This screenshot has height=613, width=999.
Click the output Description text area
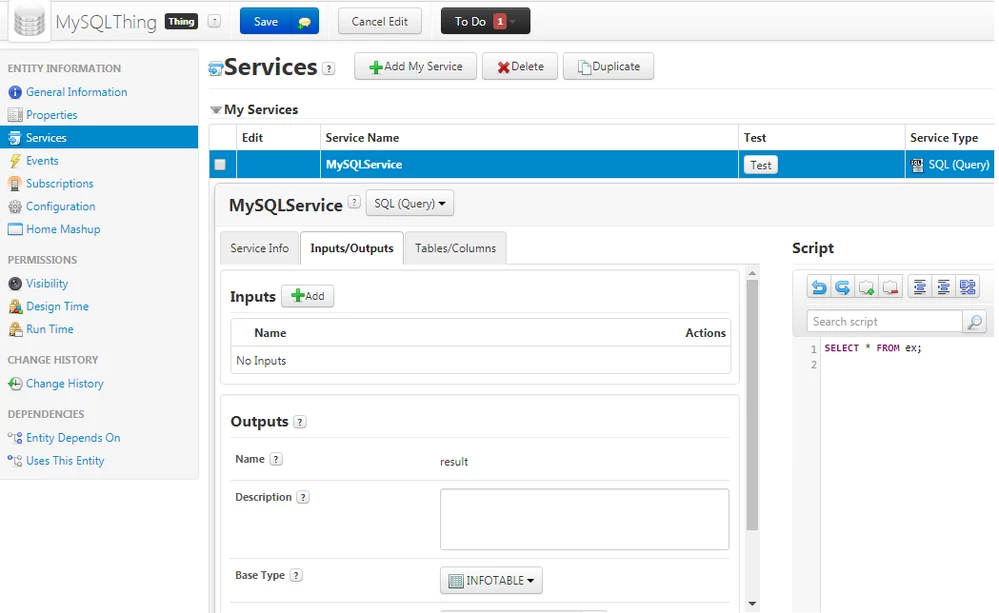click(584, 519)
